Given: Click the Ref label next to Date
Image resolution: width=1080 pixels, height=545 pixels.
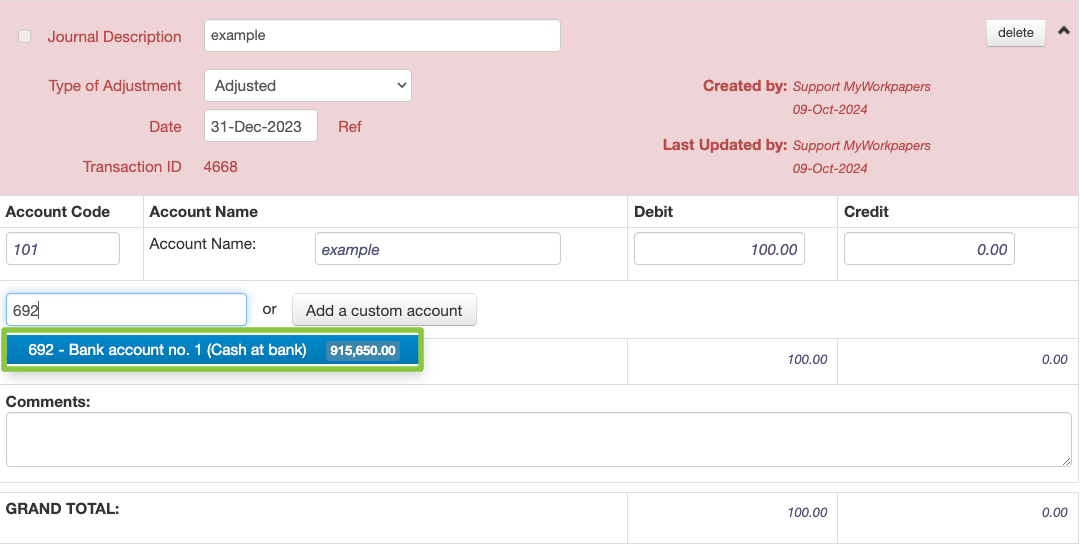Looking at the screenshot, I should 350,127.
